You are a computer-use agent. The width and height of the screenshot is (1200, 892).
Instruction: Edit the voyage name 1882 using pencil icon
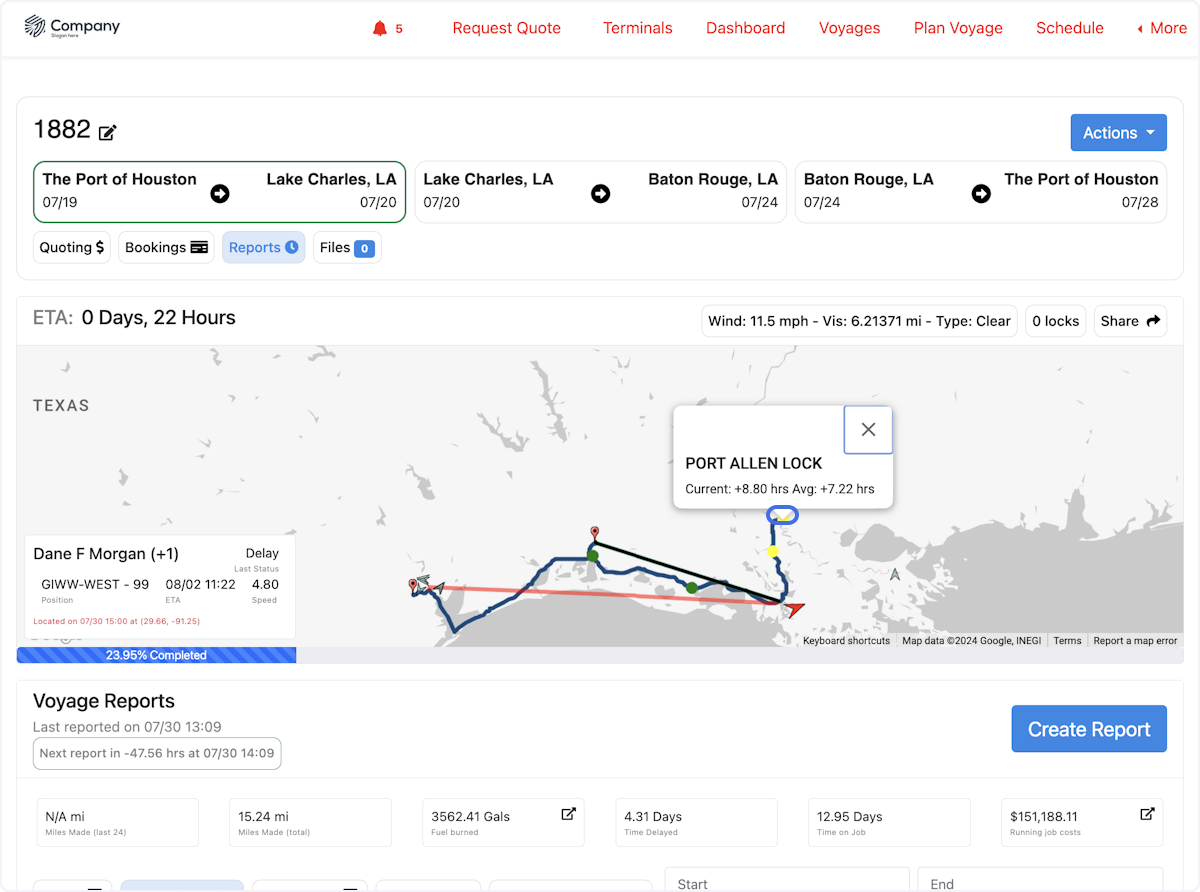pos(107,132)
